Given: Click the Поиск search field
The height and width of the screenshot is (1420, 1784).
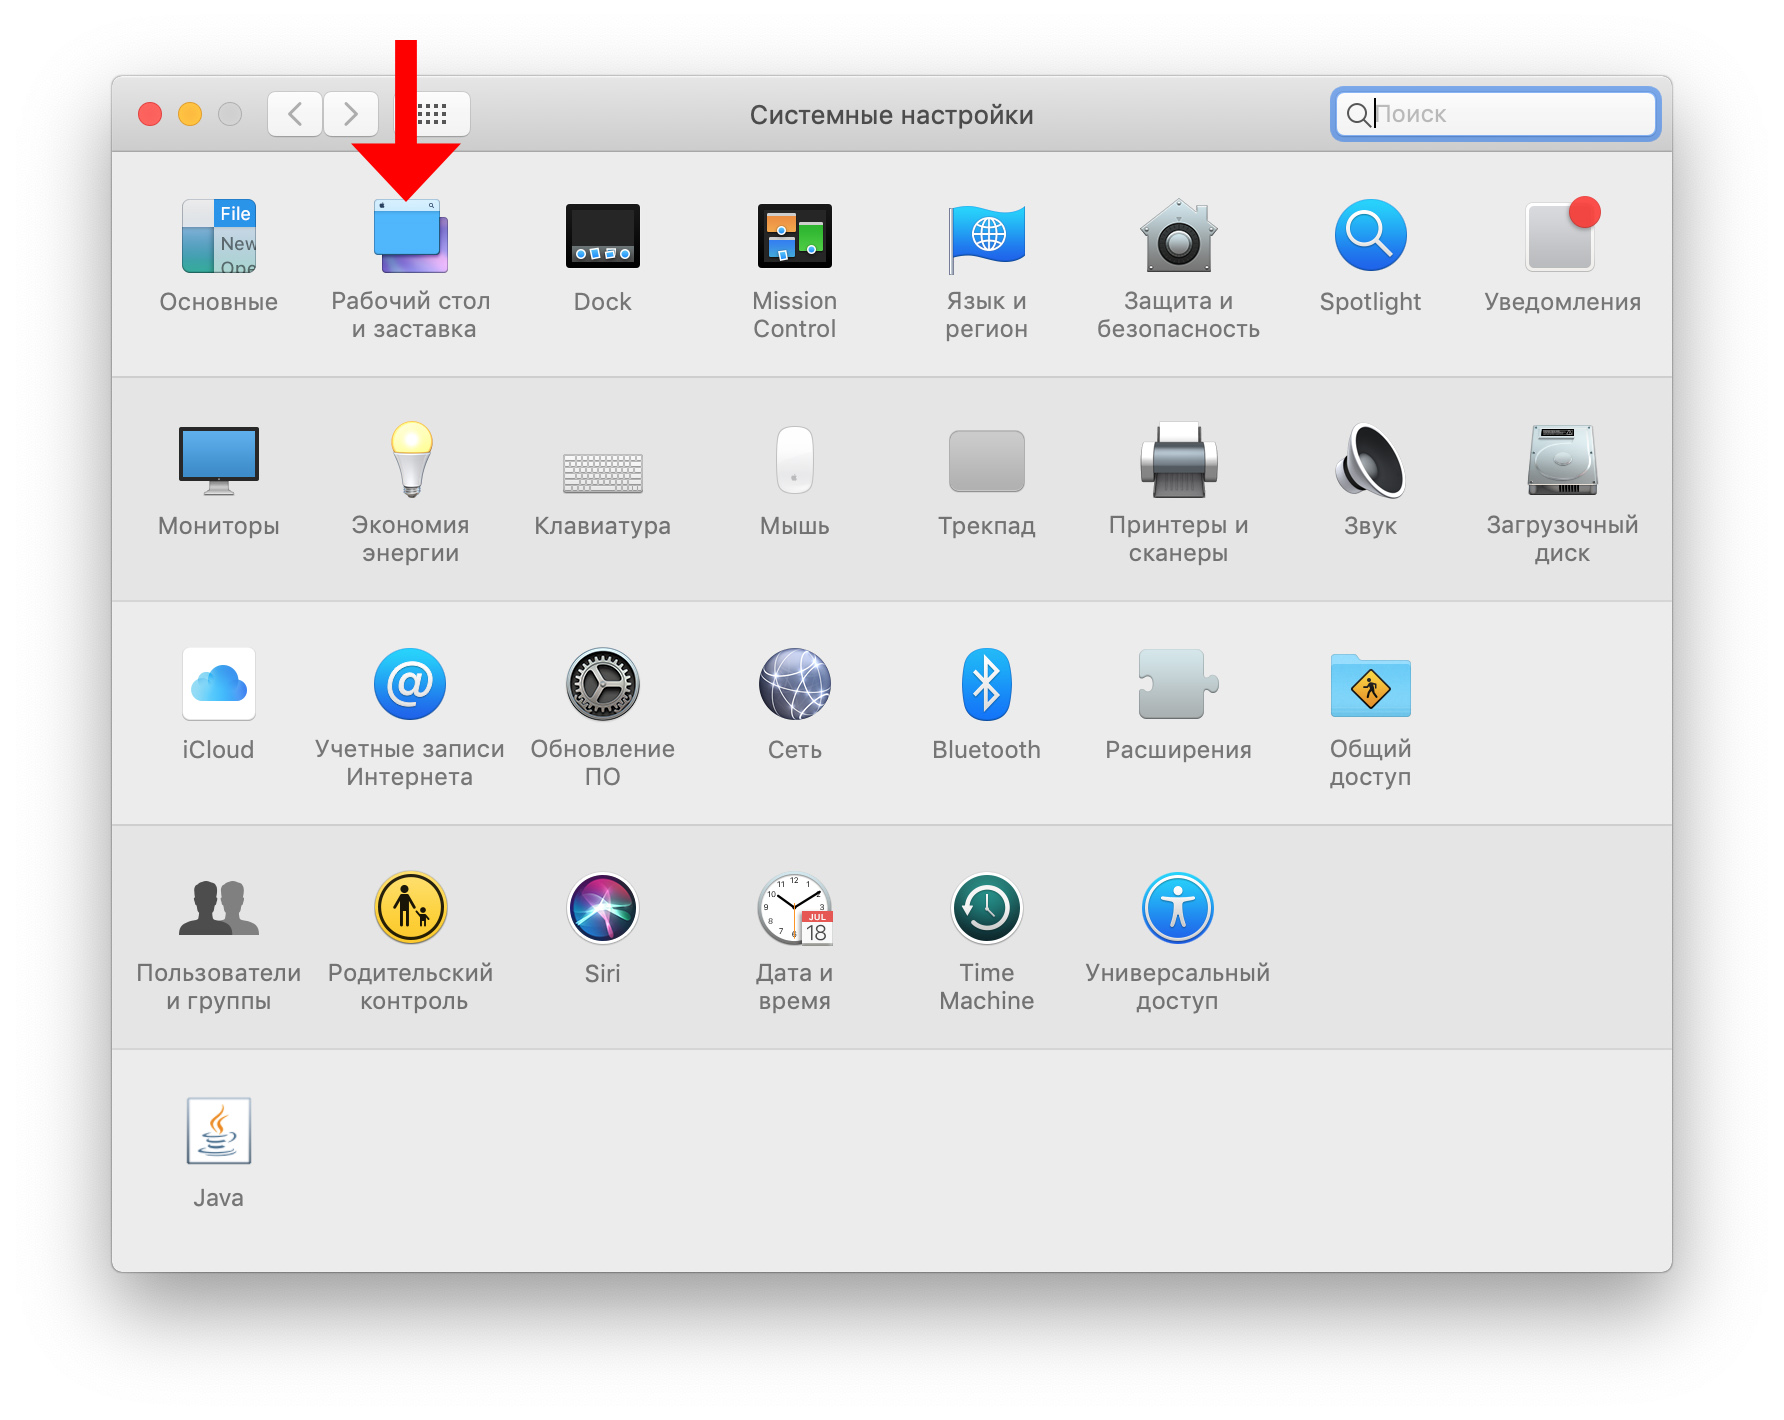Looking at the screenshot, I should pos(1495,114).
